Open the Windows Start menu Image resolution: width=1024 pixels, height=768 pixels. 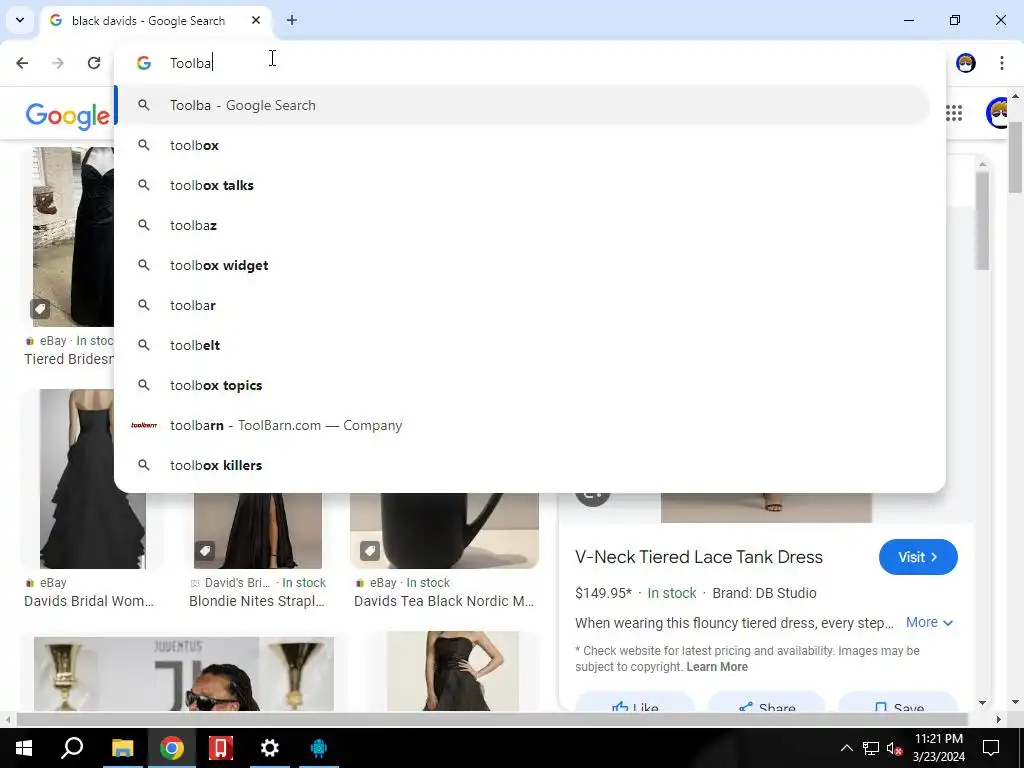(x=24, y=748)
